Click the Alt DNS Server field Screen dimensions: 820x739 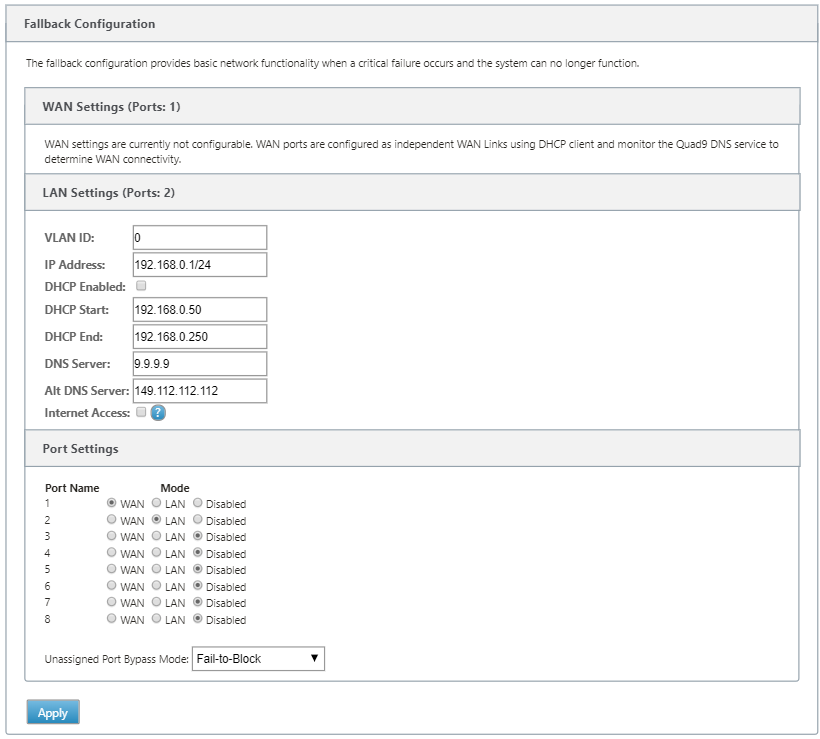(x=200, y=391)
